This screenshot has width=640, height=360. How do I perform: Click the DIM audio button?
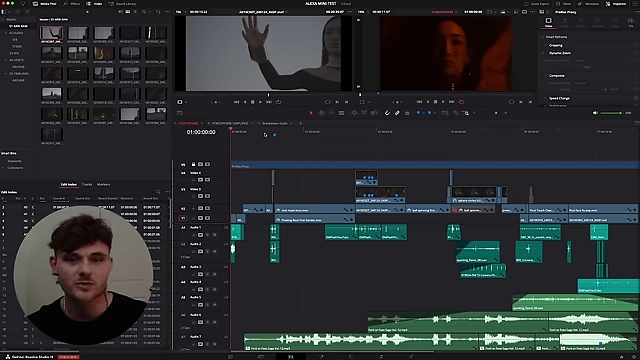628,113
